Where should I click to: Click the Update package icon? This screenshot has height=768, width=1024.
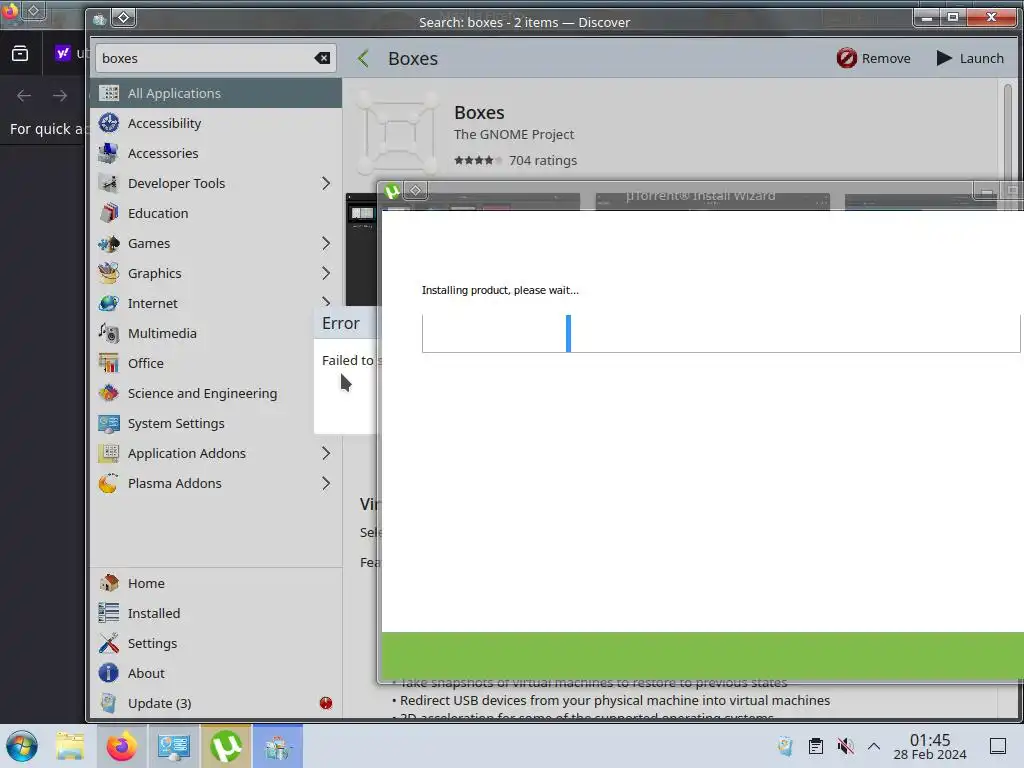(108, 703)
